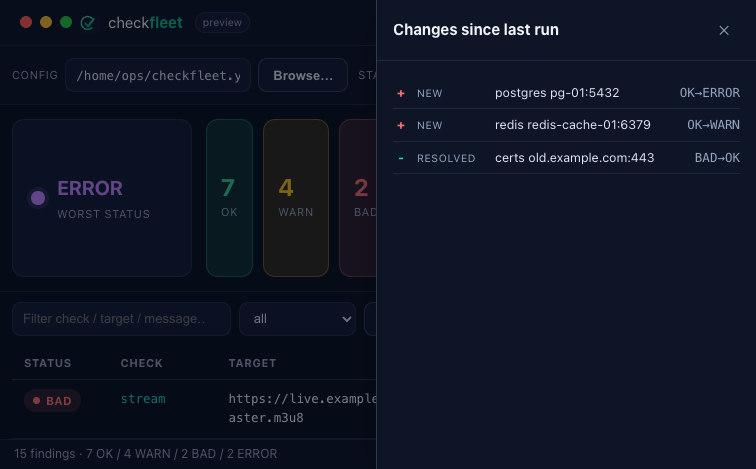Click the TARGET column header
Screen dimensions: 756x469
[x=252, y=363]
